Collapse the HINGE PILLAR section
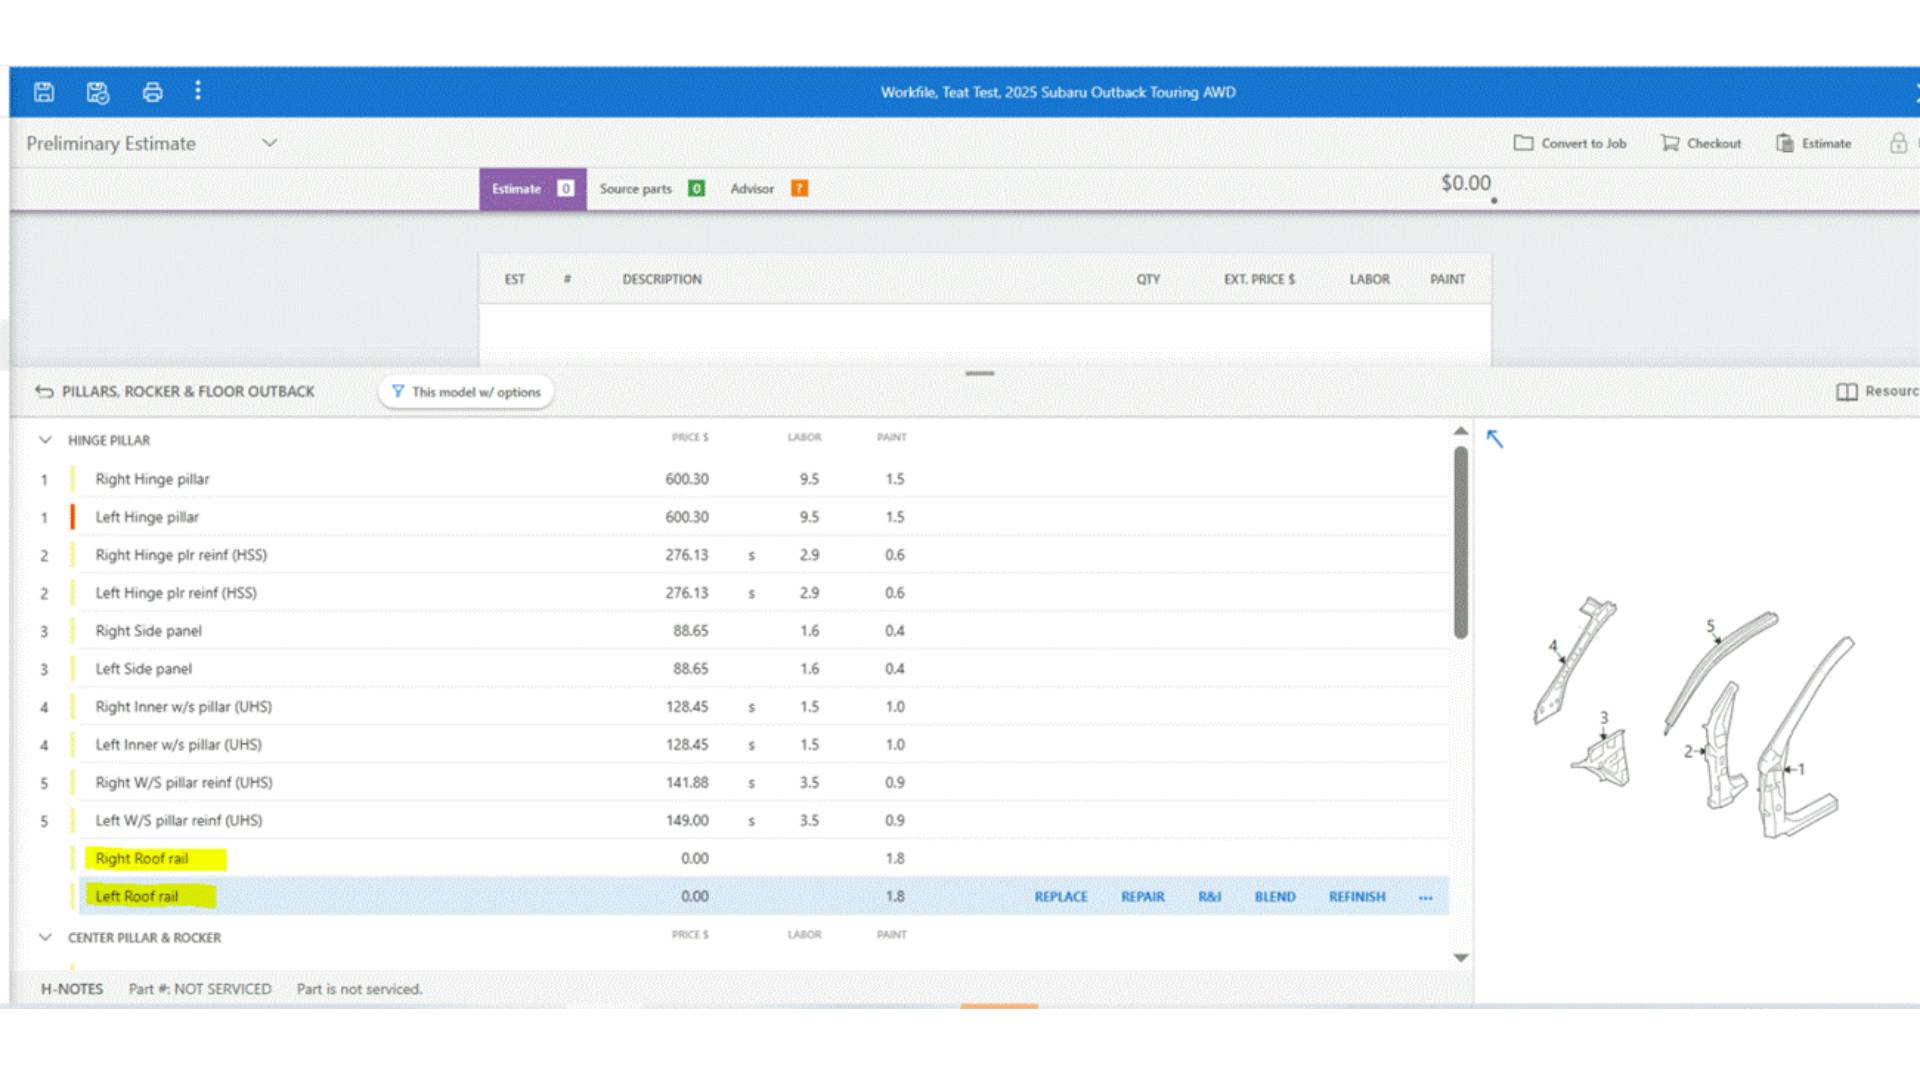 [45, 440]
